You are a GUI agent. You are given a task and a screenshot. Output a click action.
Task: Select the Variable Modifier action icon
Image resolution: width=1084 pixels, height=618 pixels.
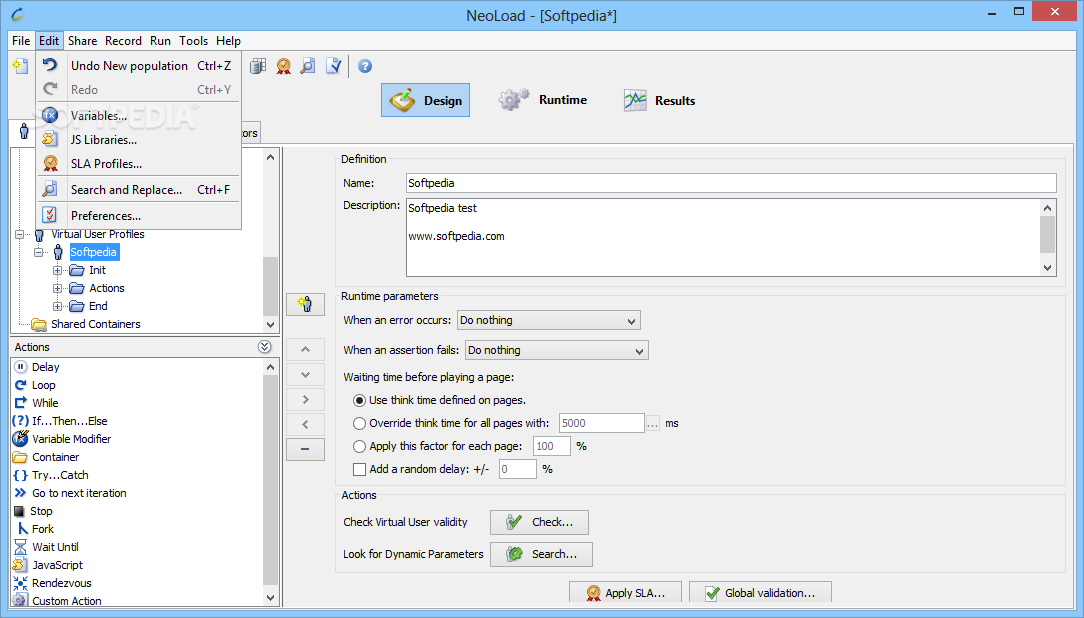point(21,439)
